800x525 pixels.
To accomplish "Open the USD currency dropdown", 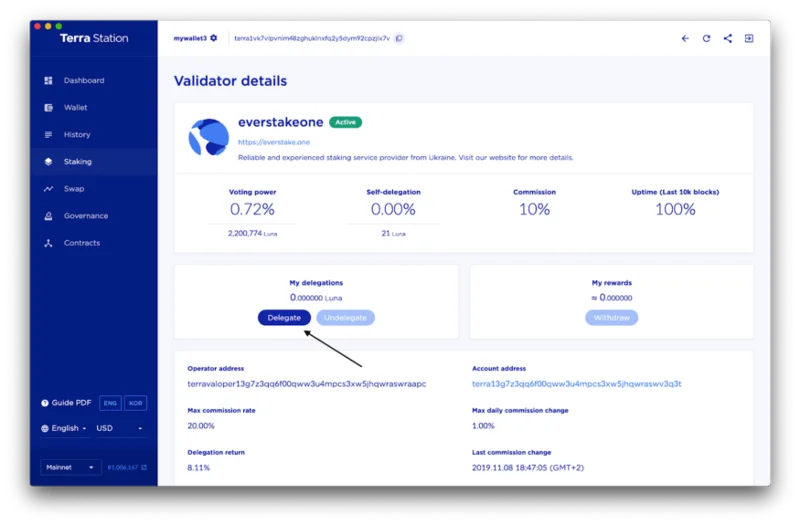I will [120, 429].
